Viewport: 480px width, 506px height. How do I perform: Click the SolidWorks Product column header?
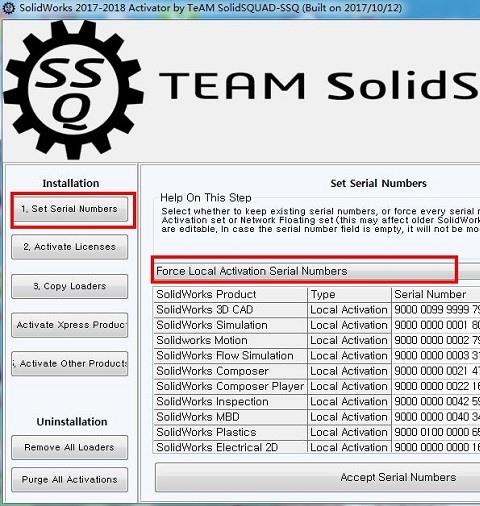tap(230, 295)
